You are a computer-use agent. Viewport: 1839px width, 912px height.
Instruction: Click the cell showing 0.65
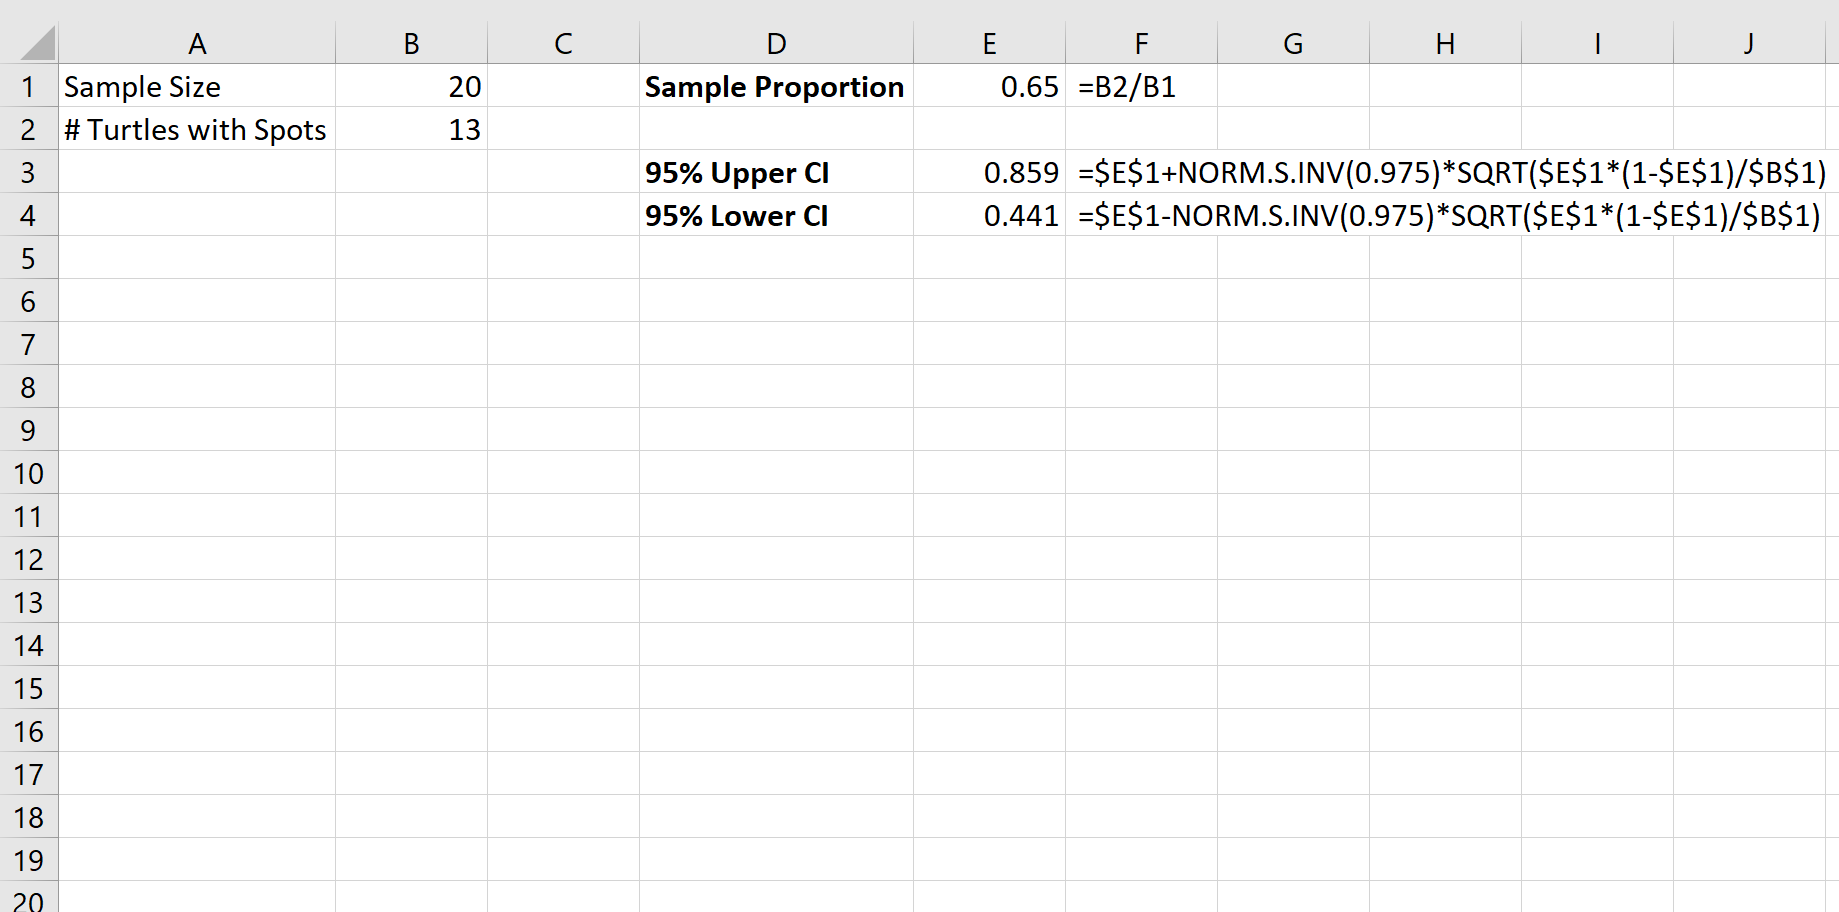(989, 87)
